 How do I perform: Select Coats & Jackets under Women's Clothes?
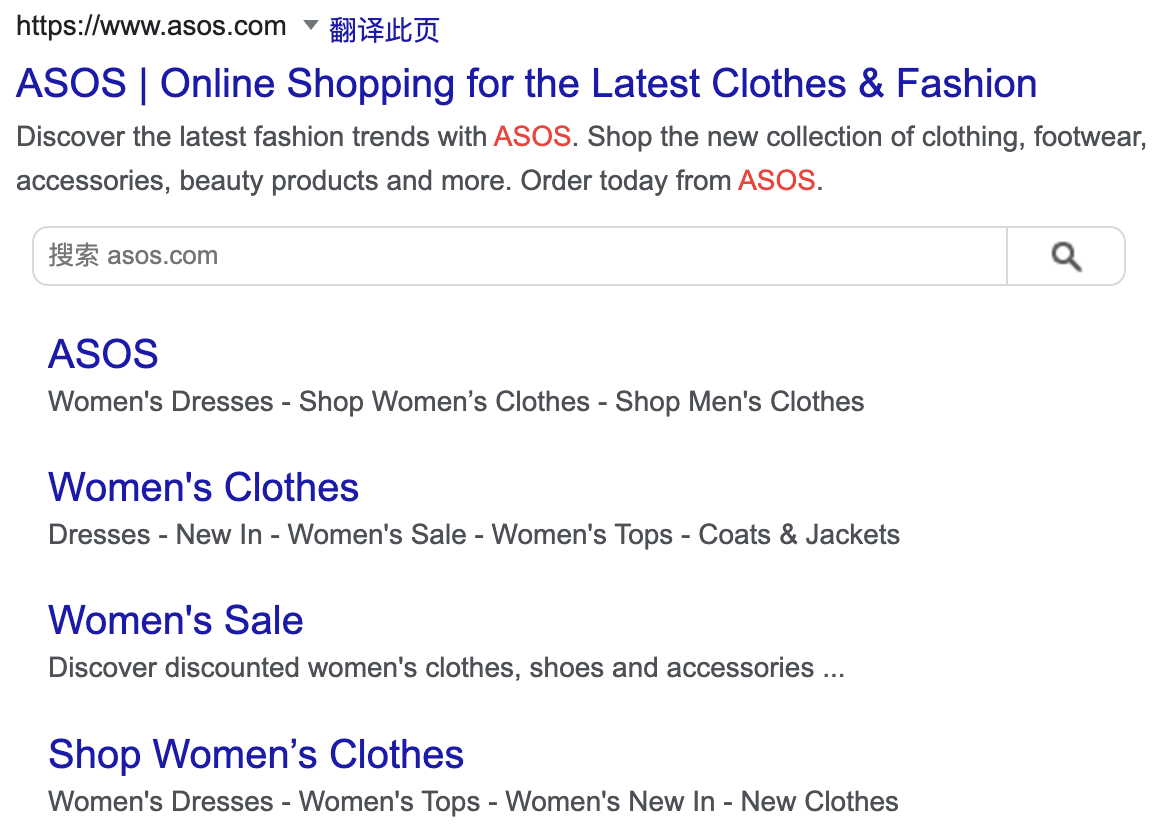coord(799,535)
